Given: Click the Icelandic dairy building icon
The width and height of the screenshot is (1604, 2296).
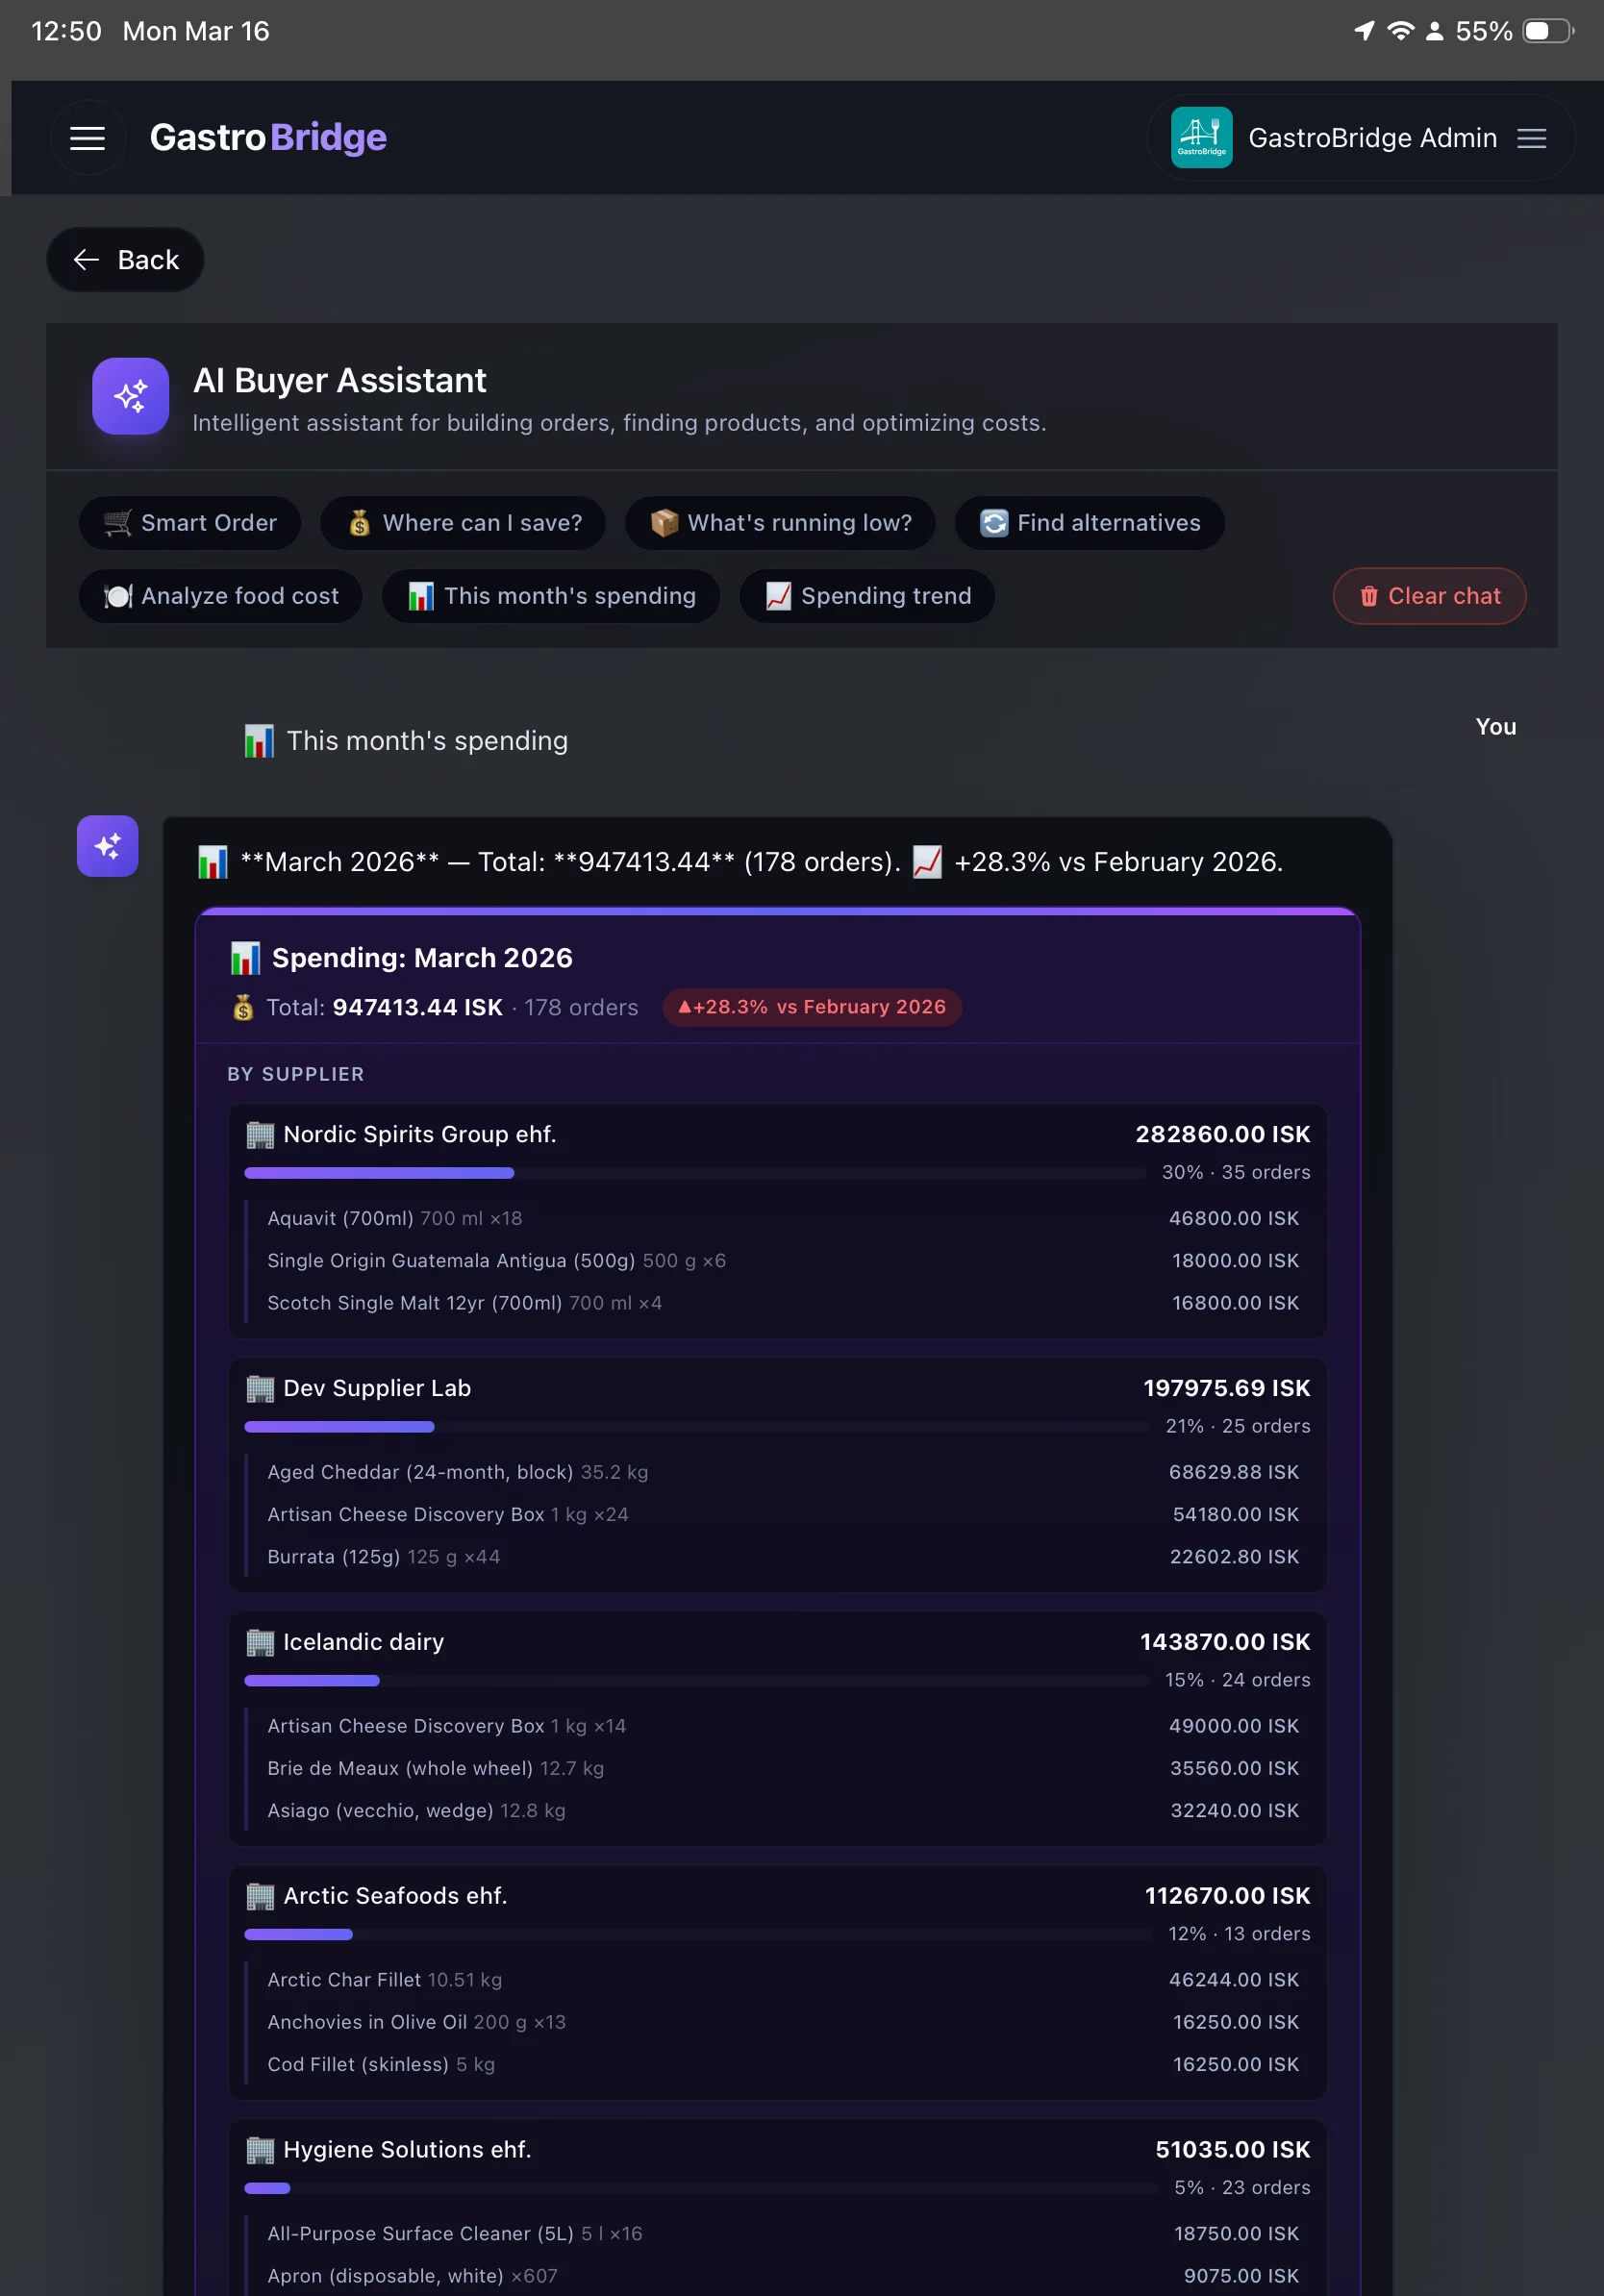Looking at the screenshot, I should click(x=260, y=1642).
